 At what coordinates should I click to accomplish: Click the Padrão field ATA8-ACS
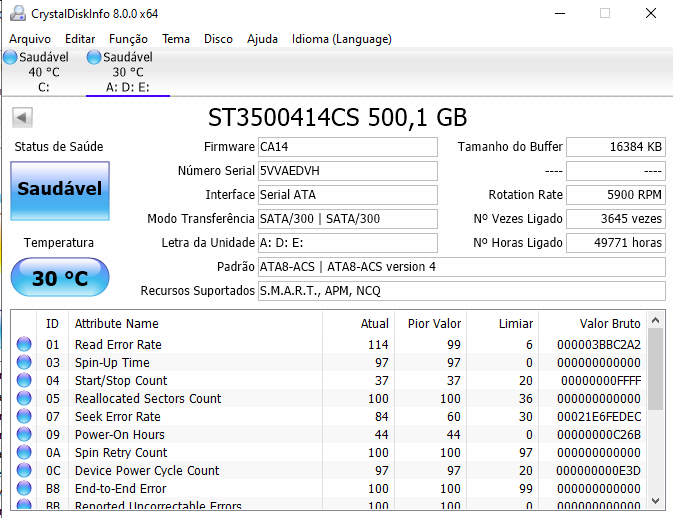tap(462, 267)
